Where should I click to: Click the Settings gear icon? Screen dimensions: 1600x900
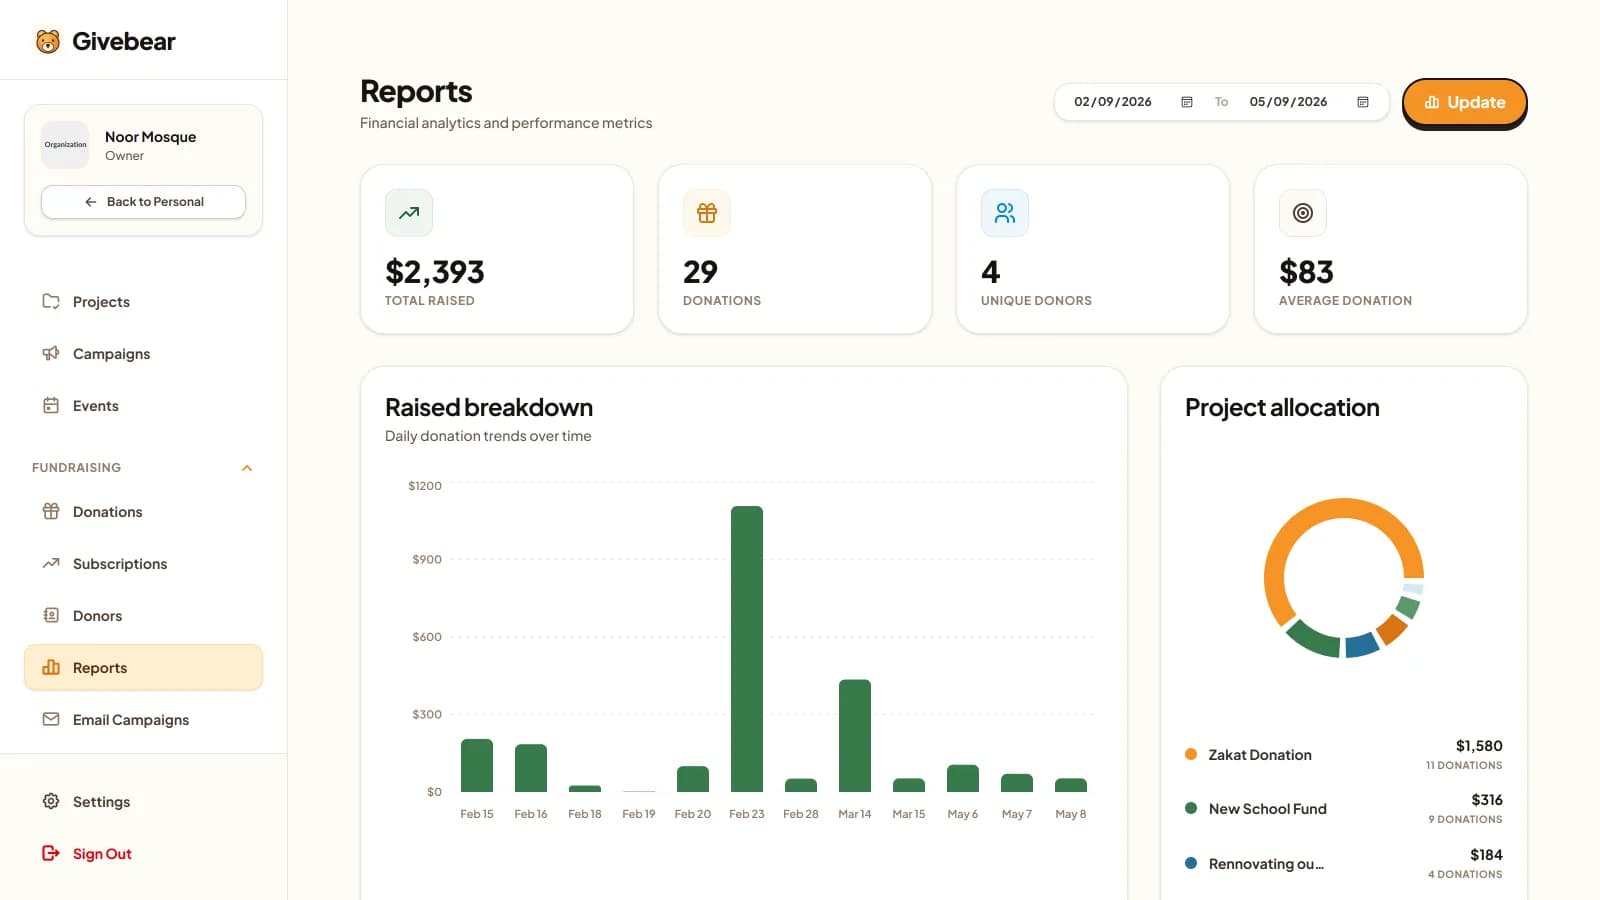[x=51, y=801]
